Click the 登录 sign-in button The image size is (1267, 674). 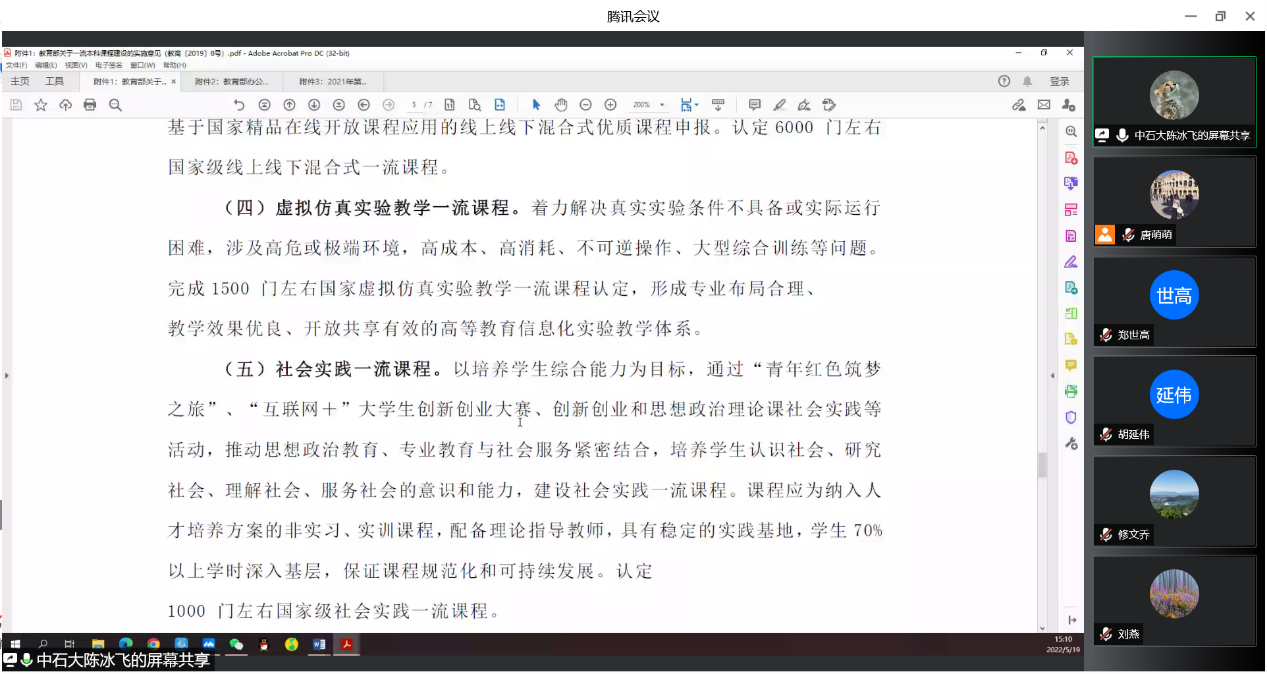1059,82
